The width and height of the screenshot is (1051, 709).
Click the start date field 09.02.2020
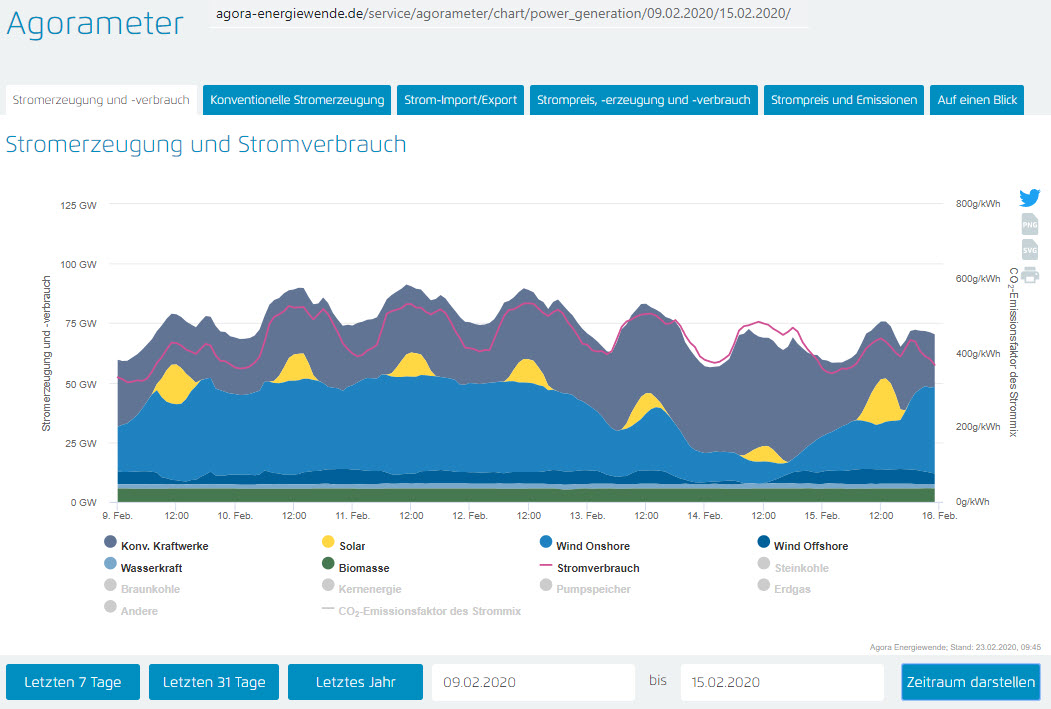[533, 682]
